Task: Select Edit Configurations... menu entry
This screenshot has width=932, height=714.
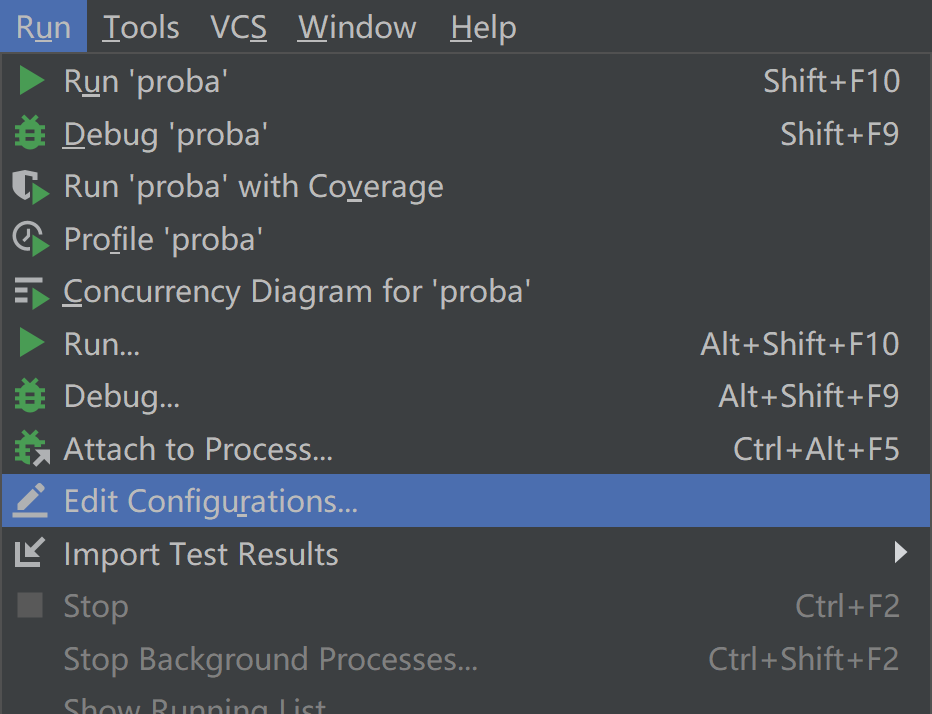Action: pos(210,501)
